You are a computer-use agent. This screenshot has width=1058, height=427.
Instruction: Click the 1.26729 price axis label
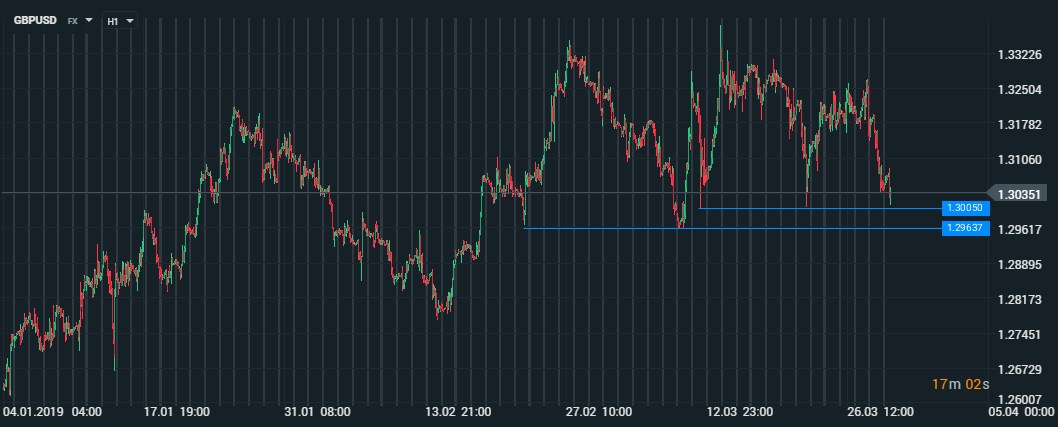tap(1018, 370)
